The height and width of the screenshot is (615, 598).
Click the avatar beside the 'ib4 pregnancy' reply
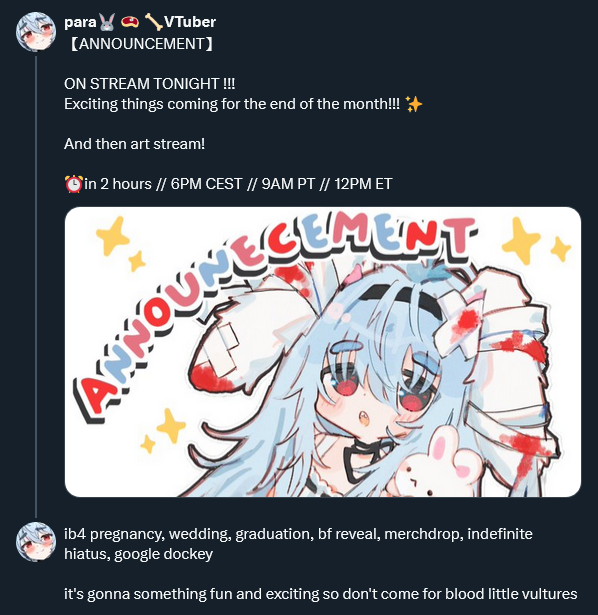pyautogui.click(x=36, y=542)
